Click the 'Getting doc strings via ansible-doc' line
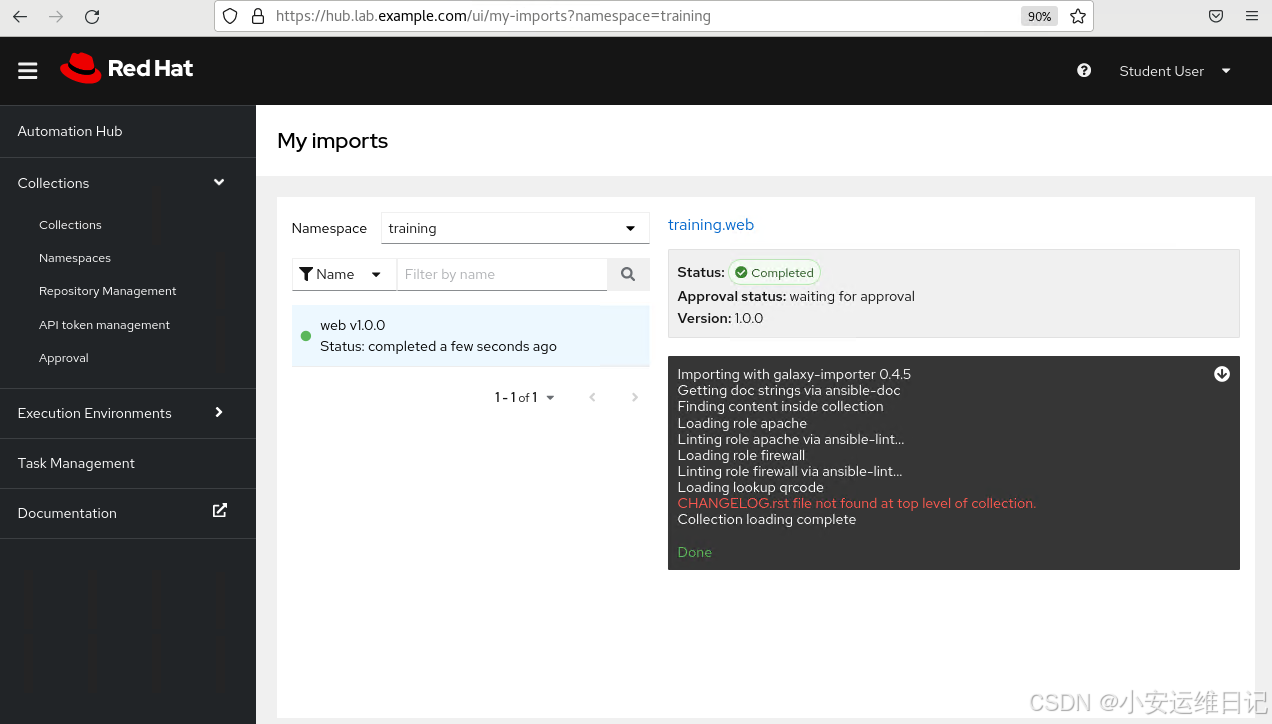This screenshot has width=1272, height=724. [x=789, y=390]
